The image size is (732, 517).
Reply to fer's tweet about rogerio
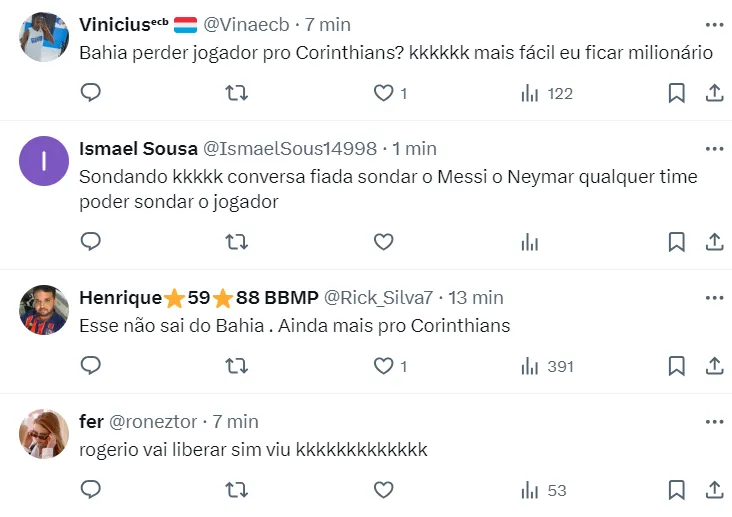91,490
